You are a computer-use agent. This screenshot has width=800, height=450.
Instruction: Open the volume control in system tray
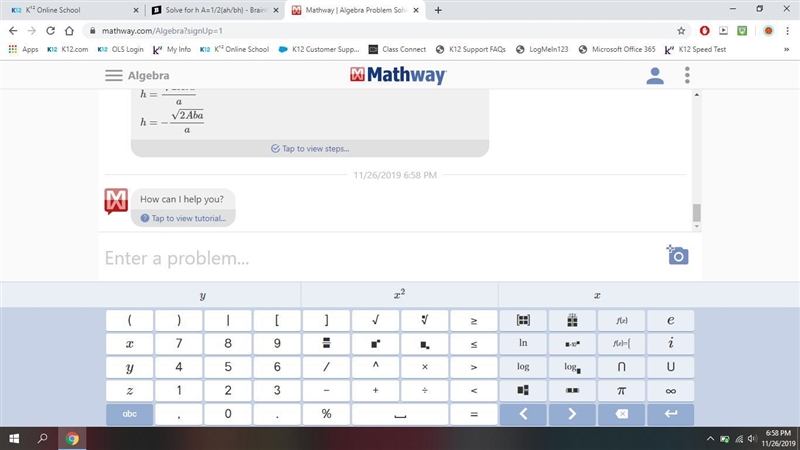pos(752,439)
